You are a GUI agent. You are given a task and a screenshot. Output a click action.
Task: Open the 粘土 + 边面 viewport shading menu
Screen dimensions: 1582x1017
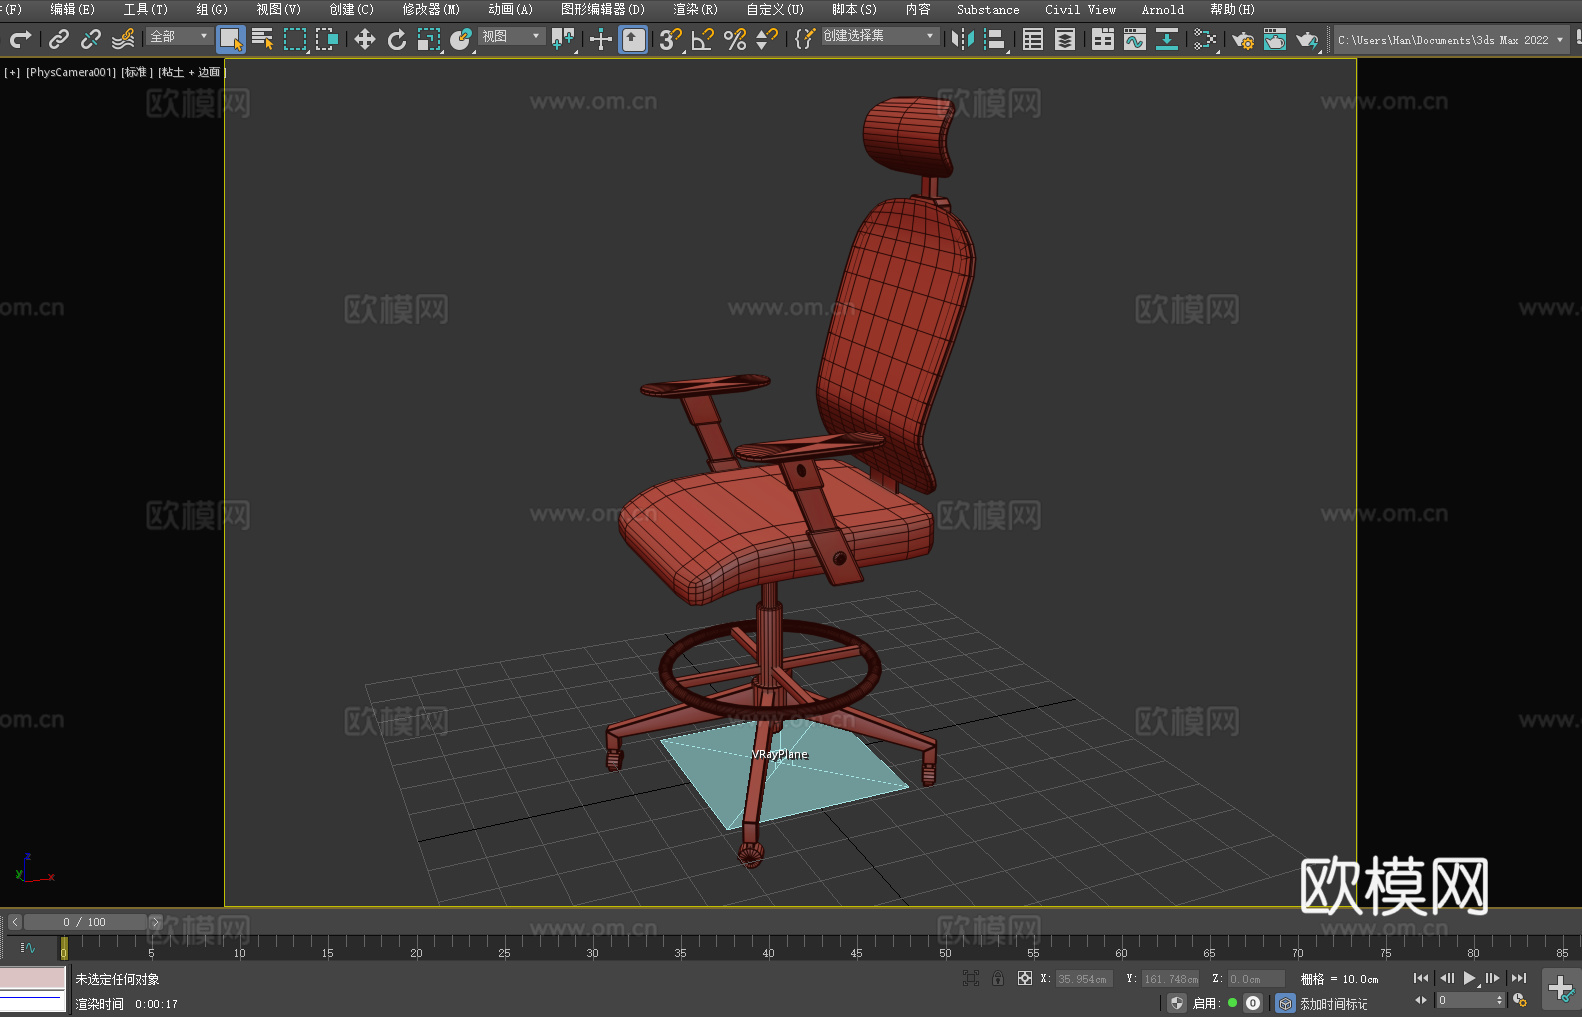(191, 72)
